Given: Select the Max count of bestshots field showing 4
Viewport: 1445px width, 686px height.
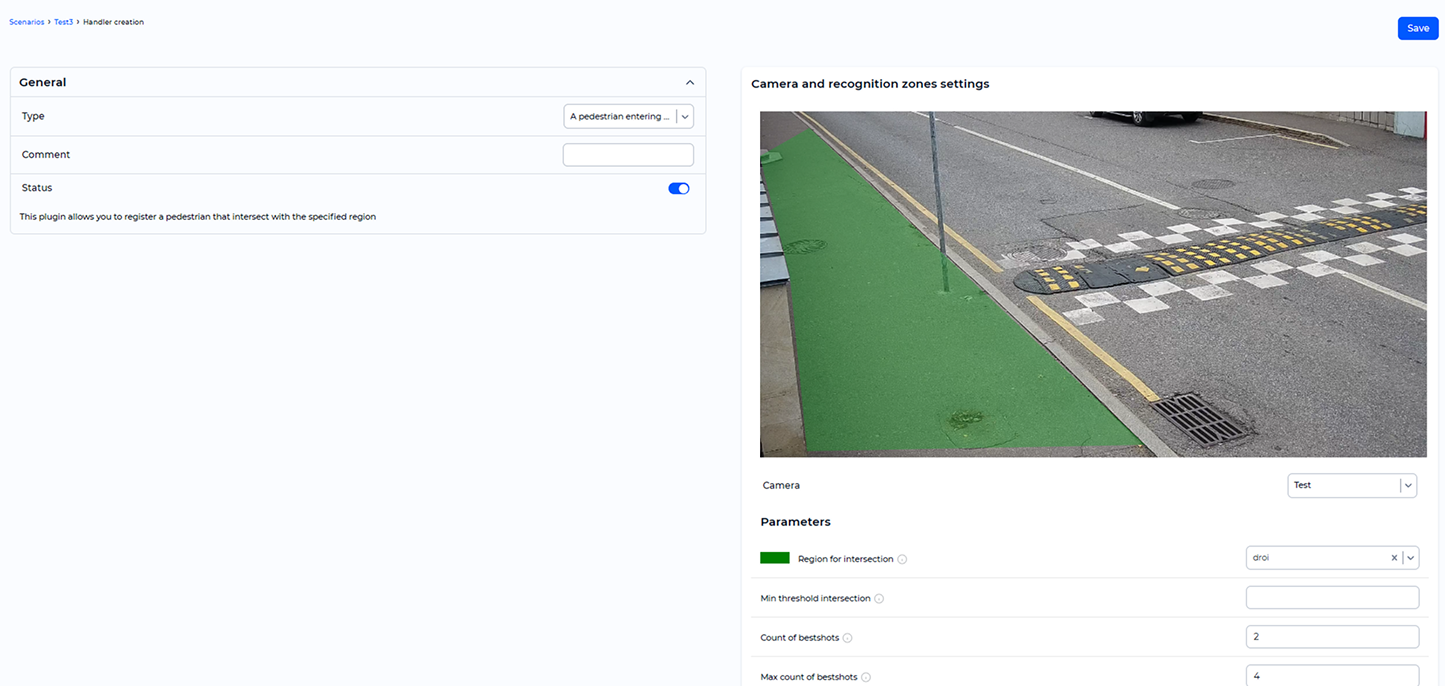Looking at the screenshot, I should coord(1332,674).
